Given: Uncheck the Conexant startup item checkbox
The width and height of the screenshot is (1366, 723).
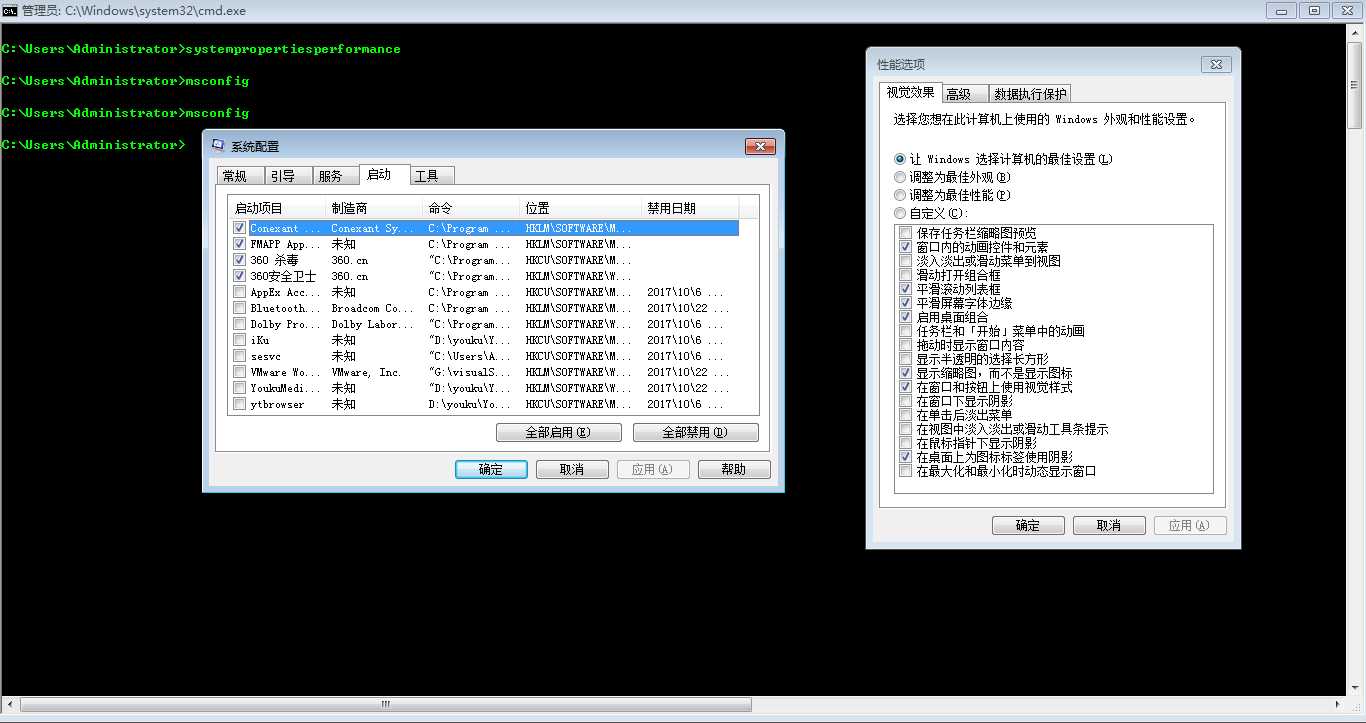Looking at the screenshot, I should tap(239, 228).
